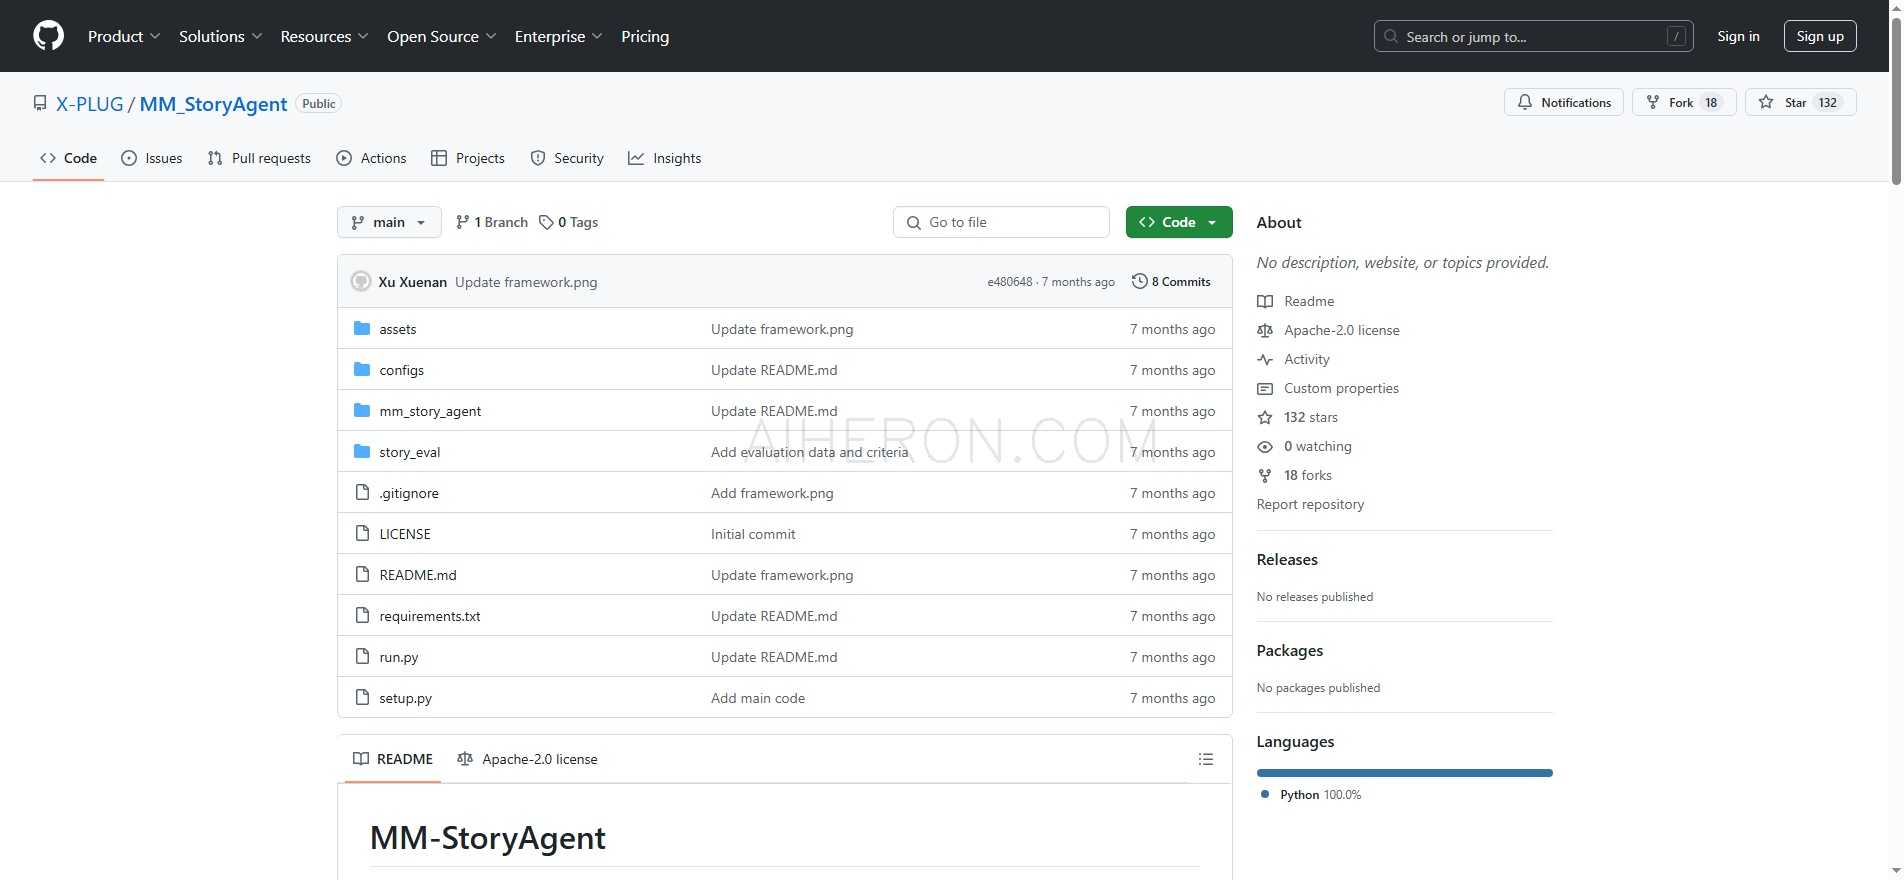Click the tag icon next to 0 Tags

(x=546, y=222)
